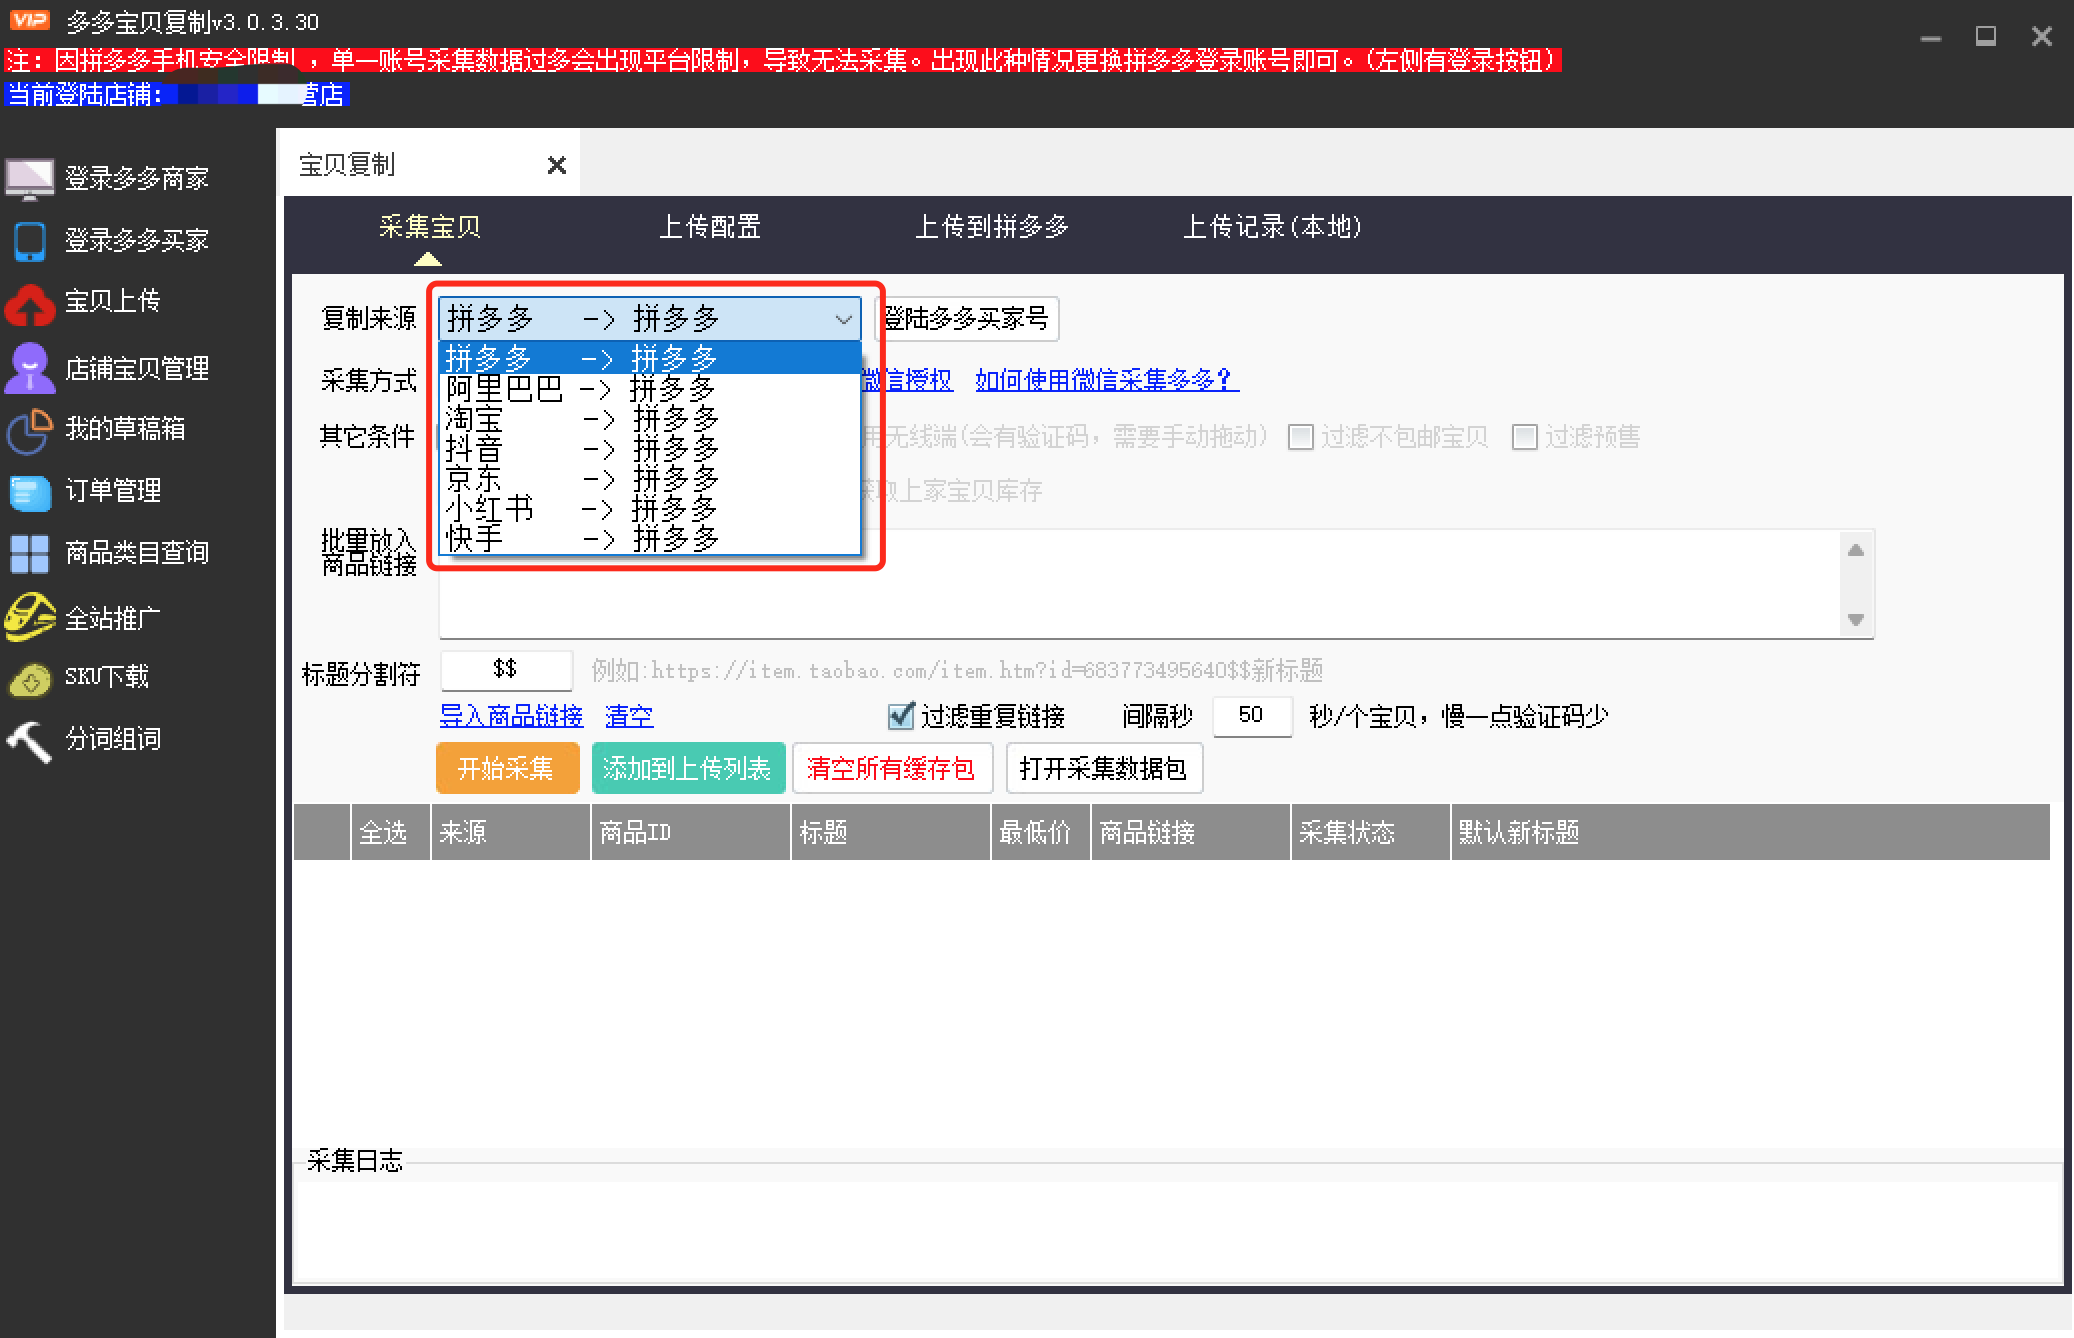Click inside the 采集日志 log area
The height and width of the screenshot is (1338, 2074).
pos(1178,1230)
